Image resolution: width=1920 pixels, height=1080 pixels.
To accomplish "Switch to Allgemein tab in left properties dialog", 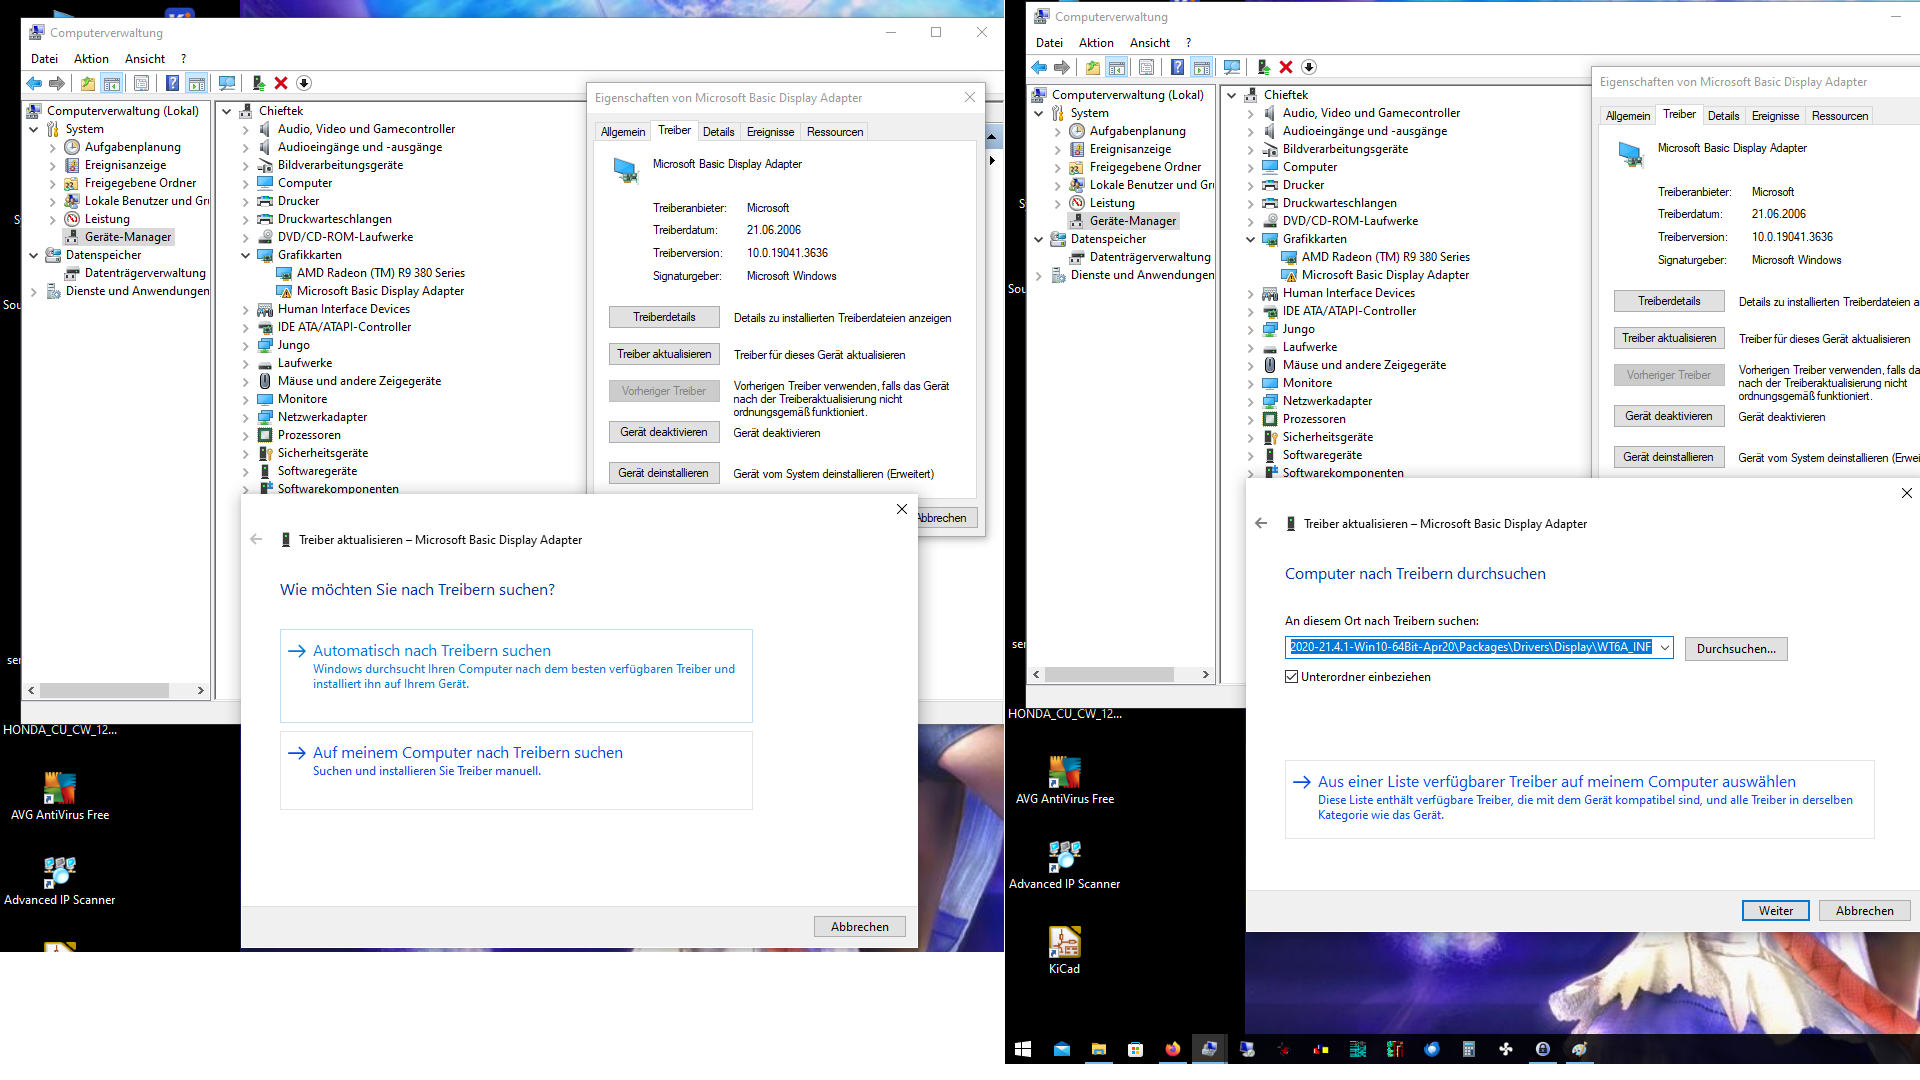I will tap(623, 132).
